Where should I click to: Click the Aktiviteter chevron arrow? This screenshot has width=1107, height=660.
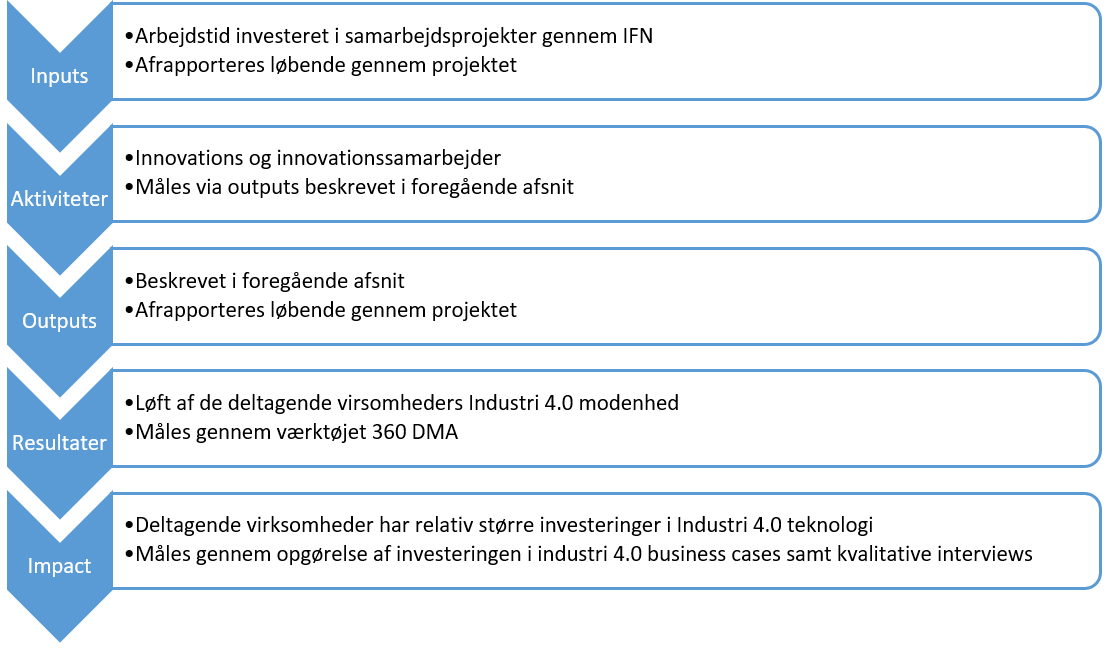pos(59,199)
